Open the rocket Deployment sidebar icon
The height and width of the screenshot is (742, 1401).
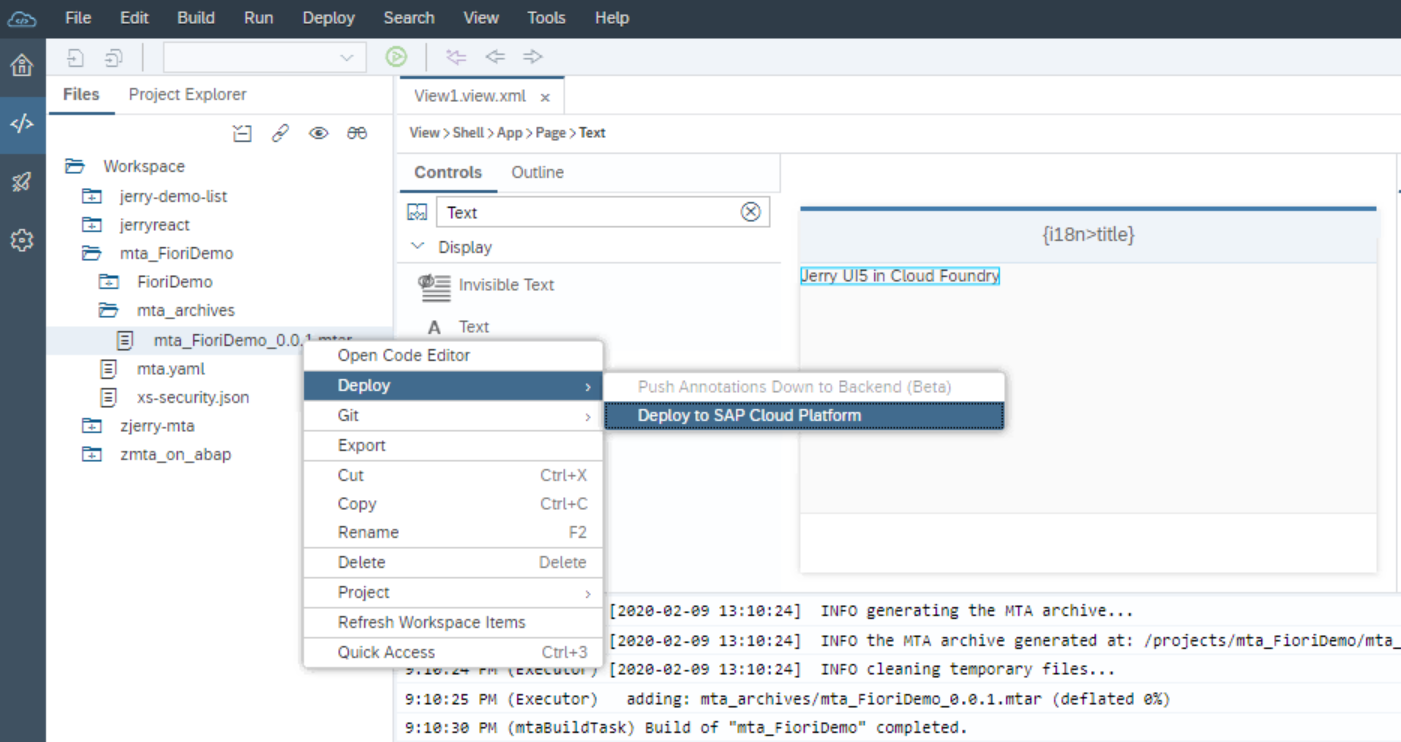pyautogui.click(x=22, y=182)
